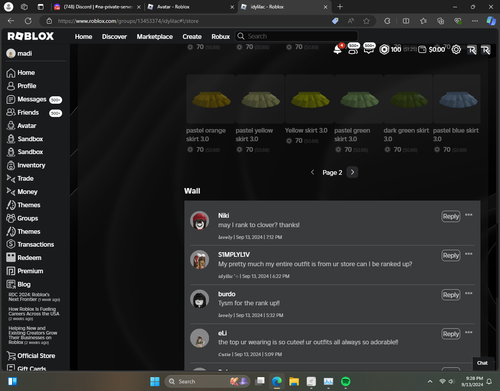Go back in the browser

[11, 21]
